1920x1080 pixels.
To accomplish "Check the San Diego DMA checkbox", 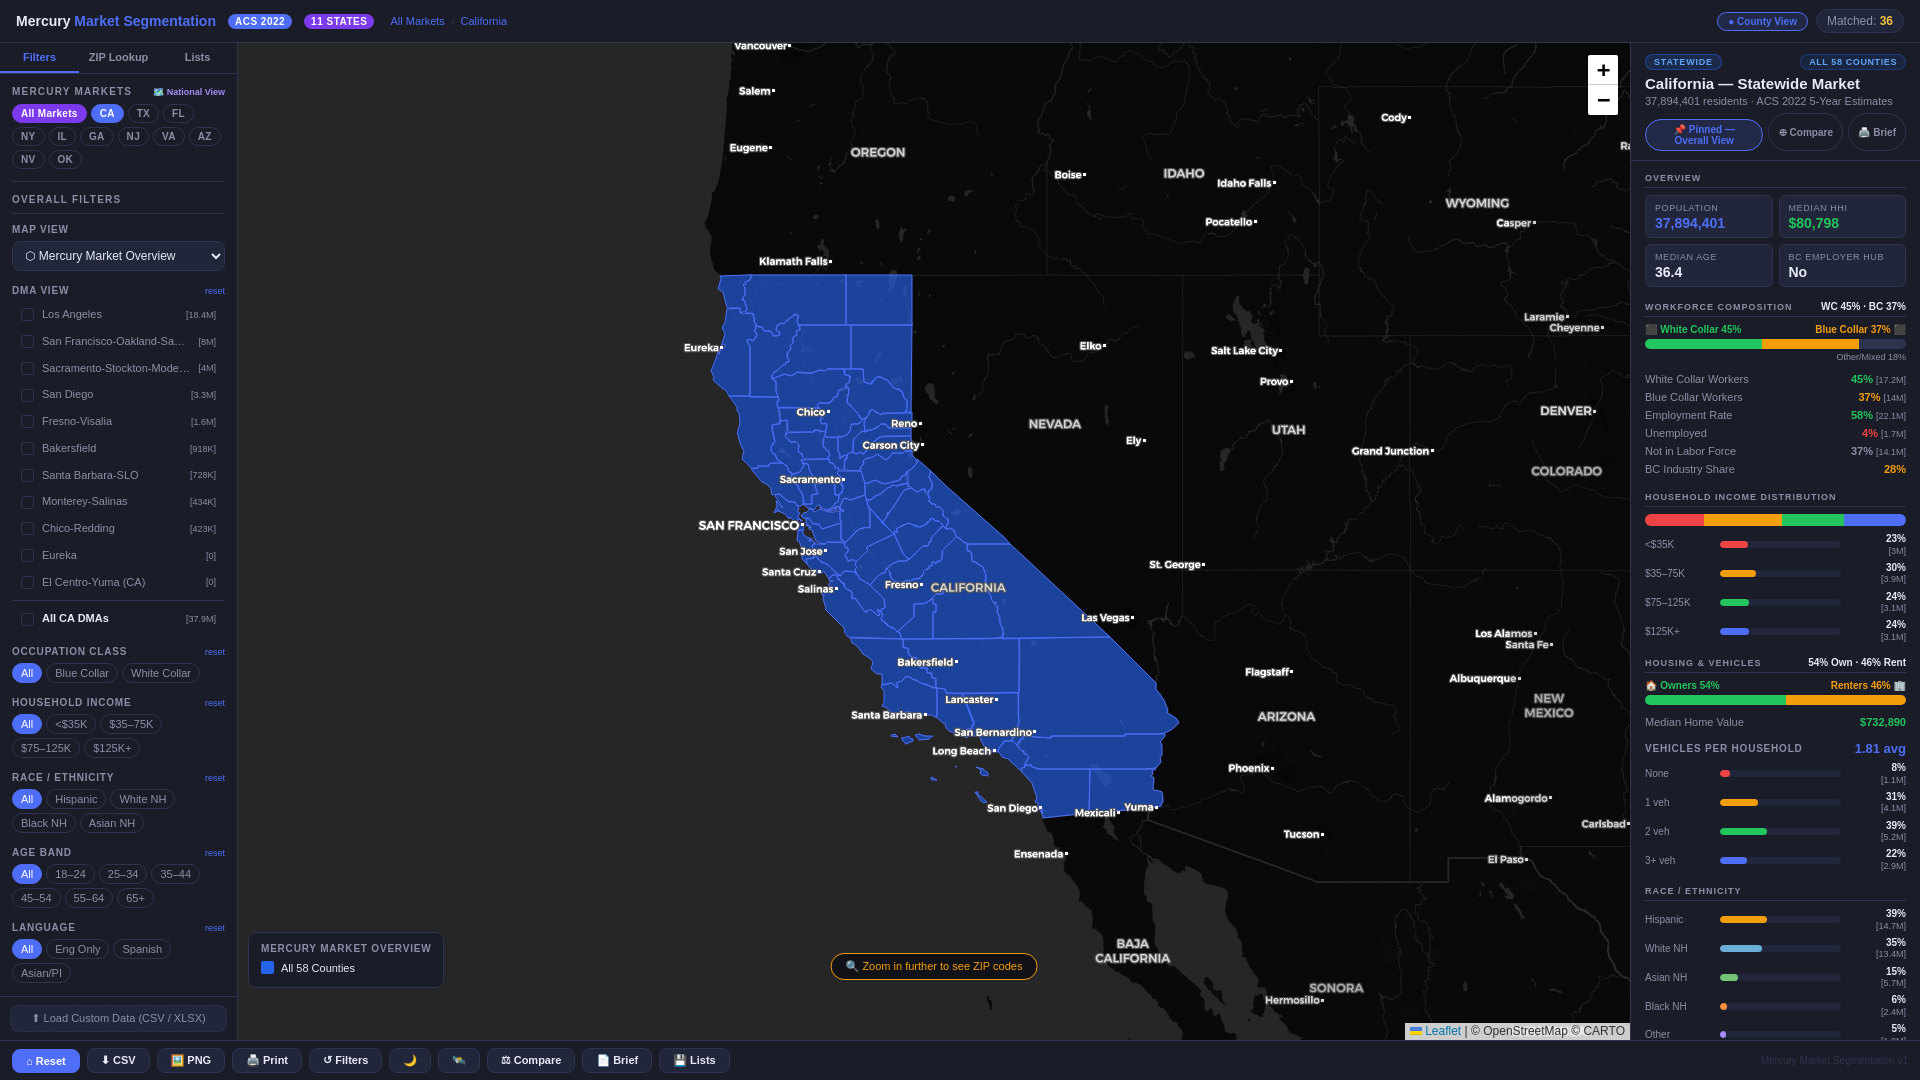I will click(28, 395).
